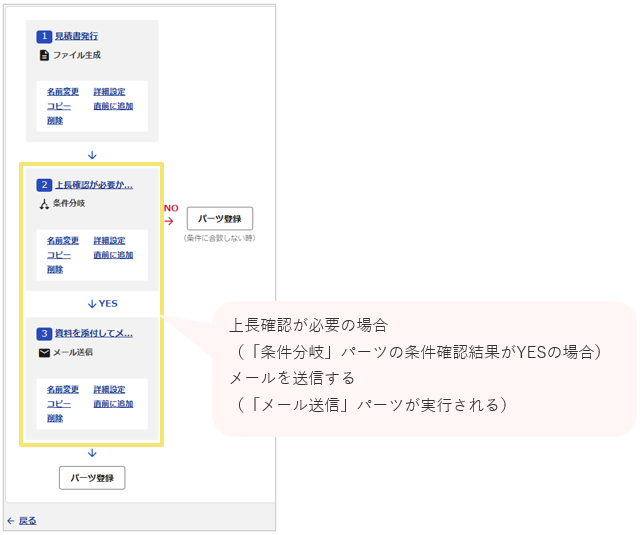Click the メール送信 label text
Screen dimensions: 640x535
(x=73, y=353)
